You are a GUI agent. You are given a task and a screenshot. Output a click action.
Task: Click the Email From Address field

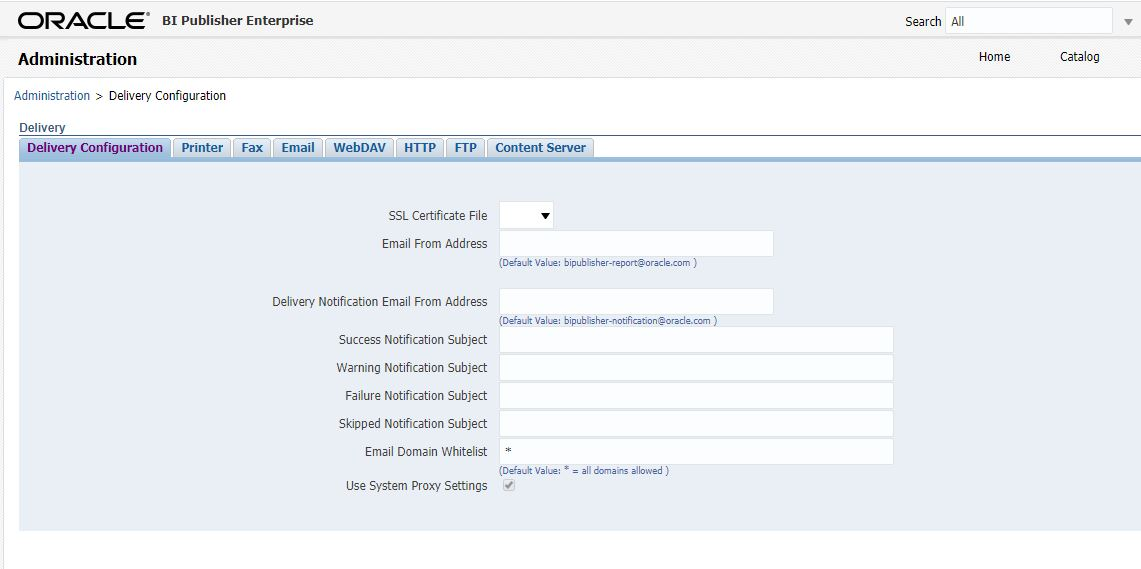(x=636, y=244)
